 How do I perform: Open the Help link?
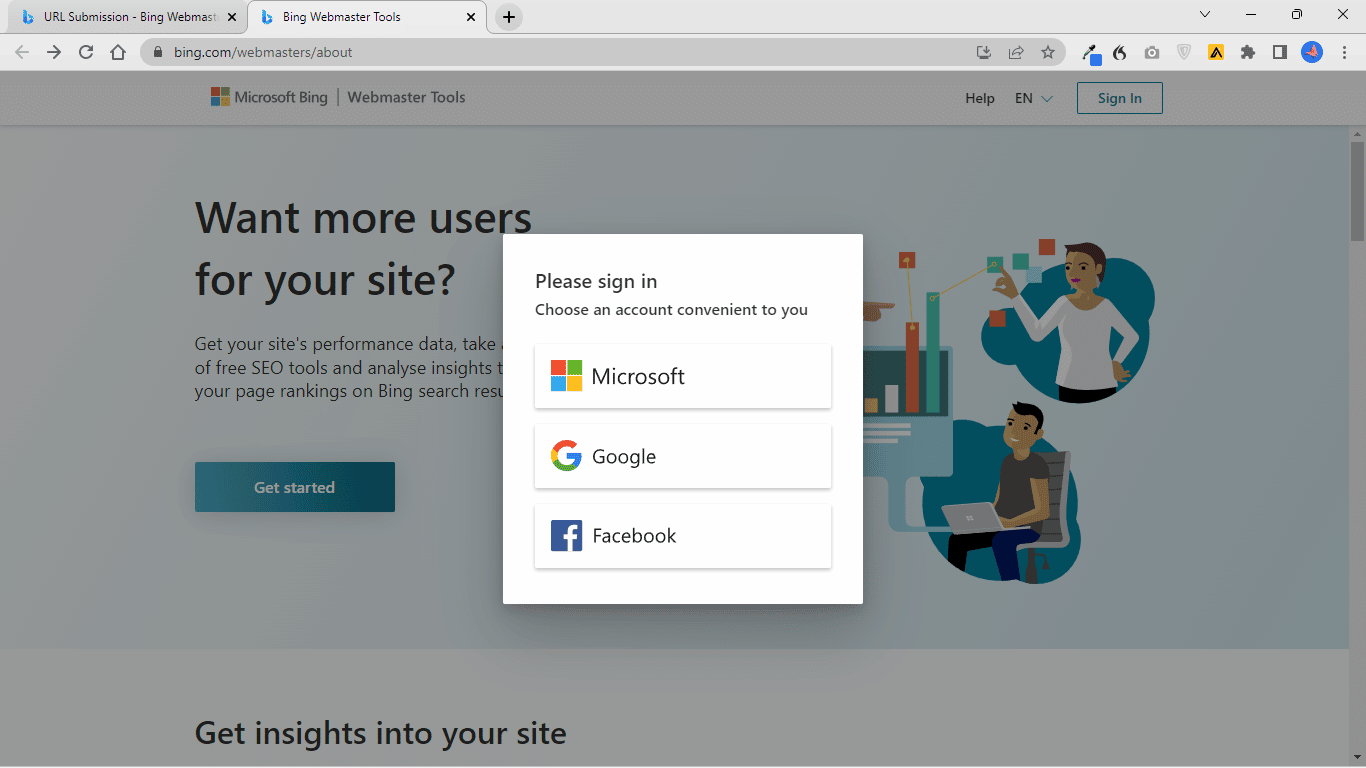point(980,98)
